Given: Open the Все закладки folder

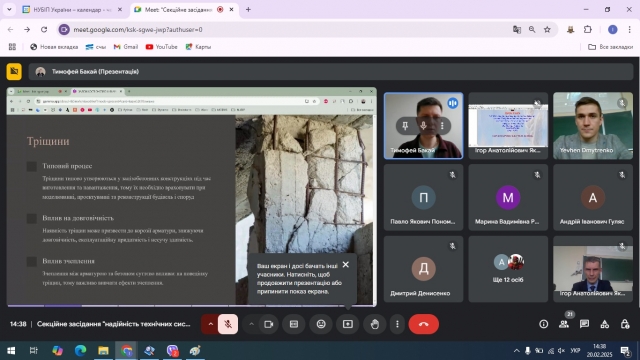Looking at the screenshot, I should click(611, 47).
